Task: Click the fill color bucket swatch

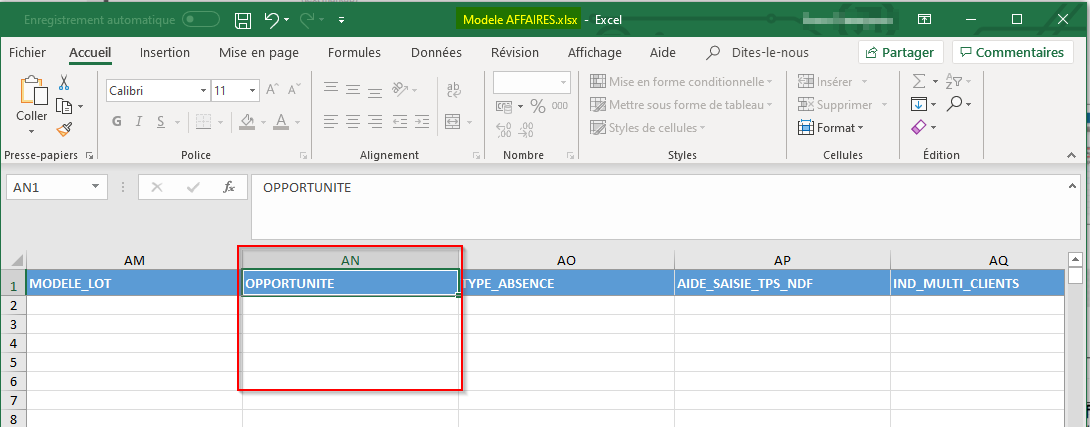Action: (x=248, y=121)
